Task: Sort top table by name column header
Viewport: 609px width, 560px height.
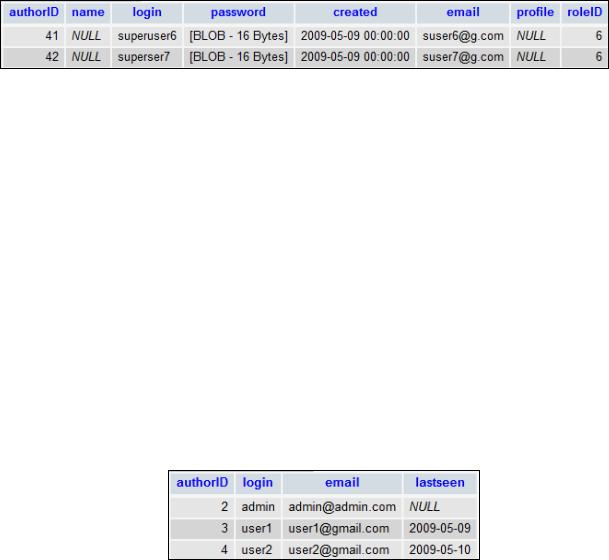Action: [x=88, y=12]
